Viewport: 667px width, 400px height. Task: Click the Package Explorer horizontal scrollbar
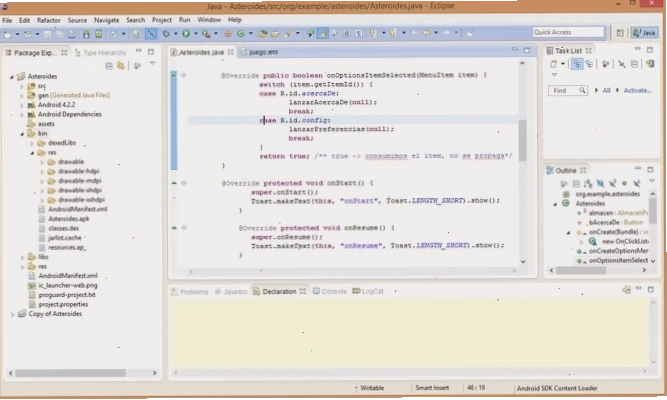[81, 373]
